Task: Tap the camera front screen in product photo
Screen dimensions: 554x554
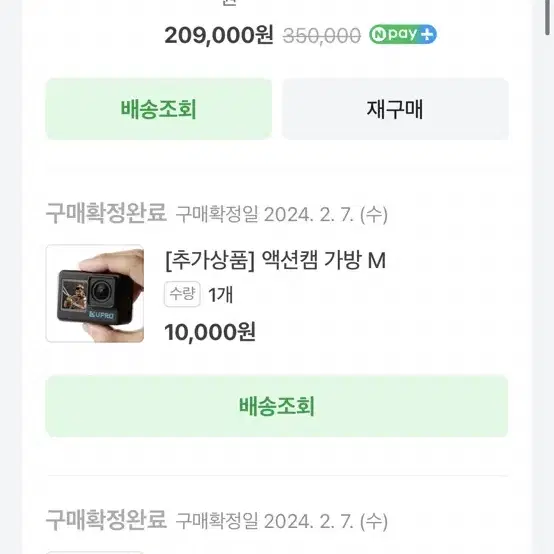Action: click(74, 295)
